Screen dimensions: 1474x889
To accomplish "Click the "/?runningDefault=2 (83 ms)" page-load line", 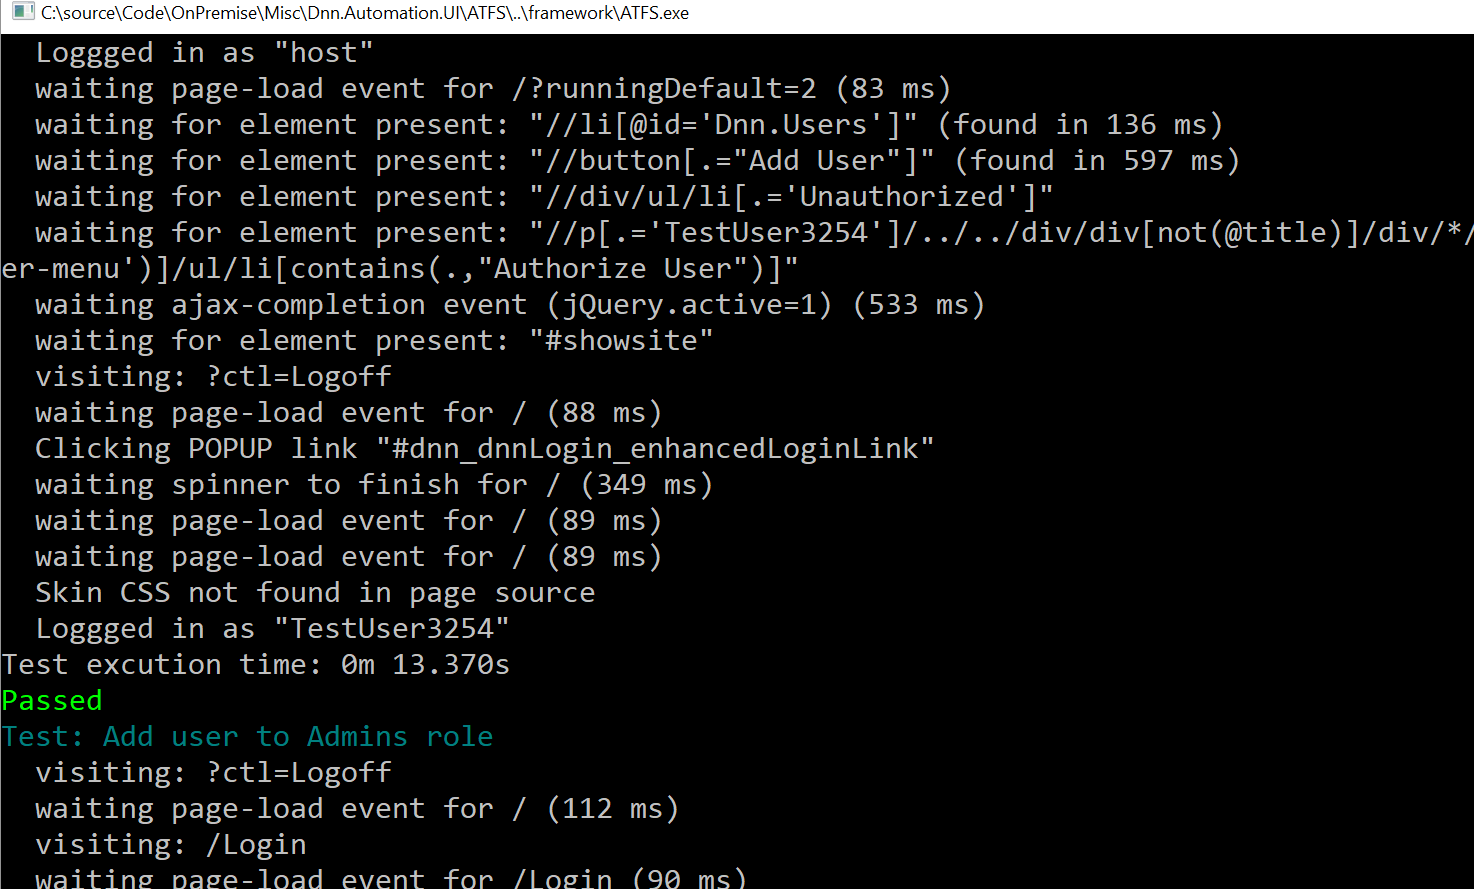I will tap(492, 88).
